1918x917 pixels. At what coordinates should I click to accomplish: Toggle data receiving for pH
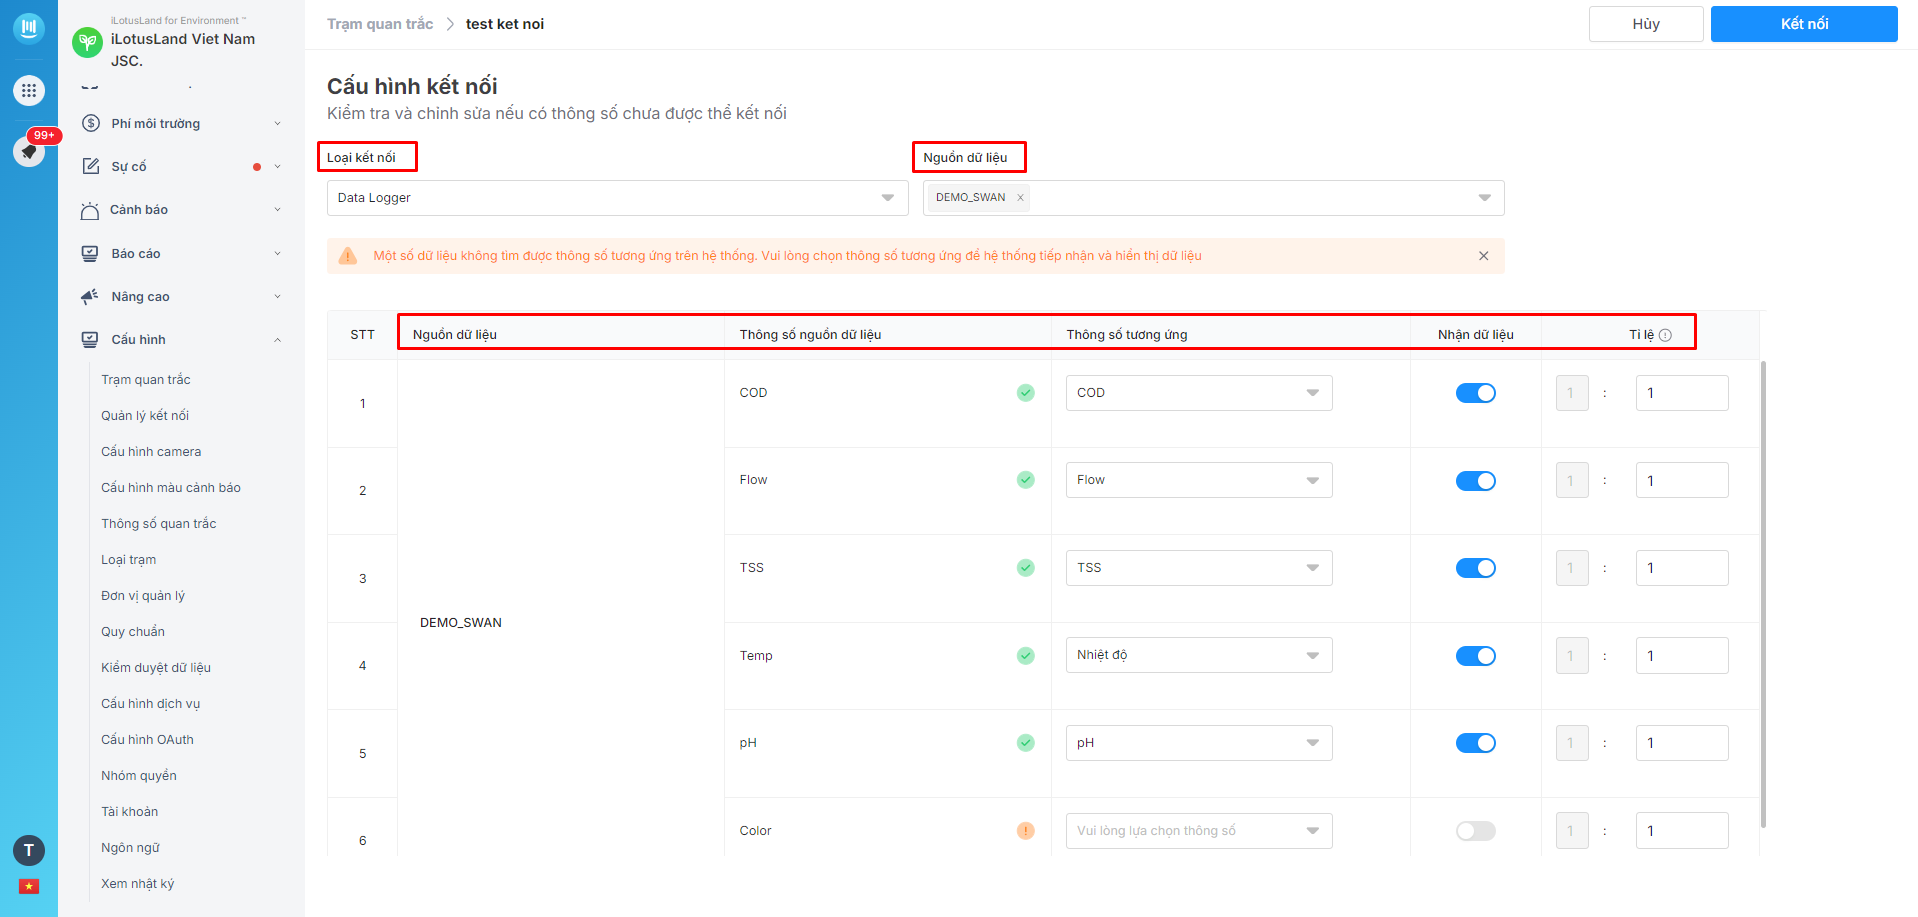click(x=1476, y=743)
